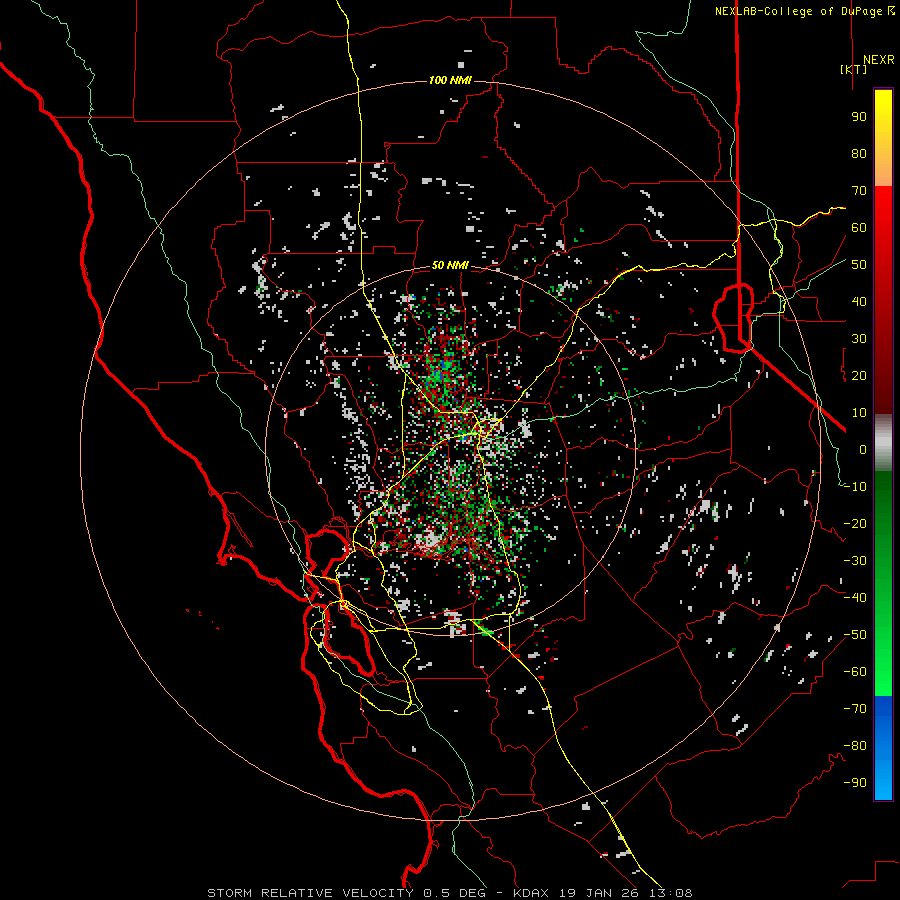The image size is (900, 900).
Task: Click the 90 value on the velocity scale
Action: point(859,117)
